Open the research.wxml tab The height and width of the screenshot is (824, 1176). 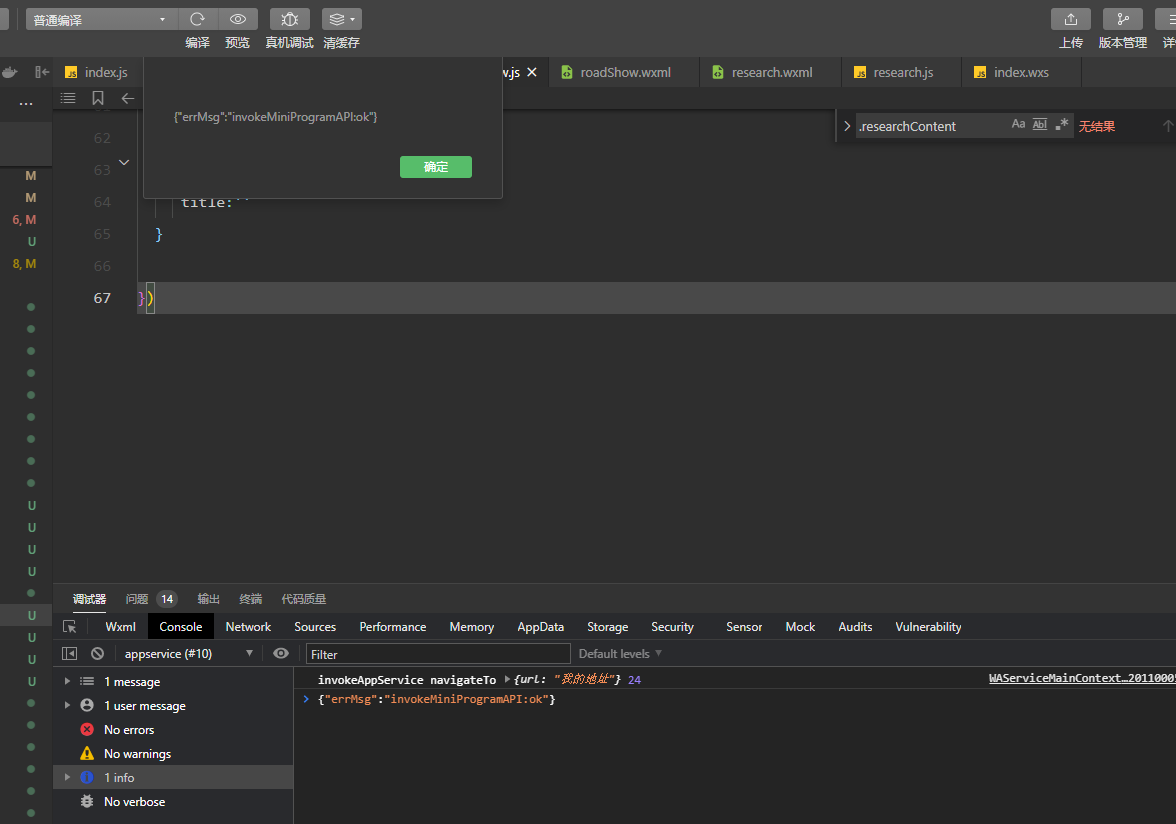771,72
